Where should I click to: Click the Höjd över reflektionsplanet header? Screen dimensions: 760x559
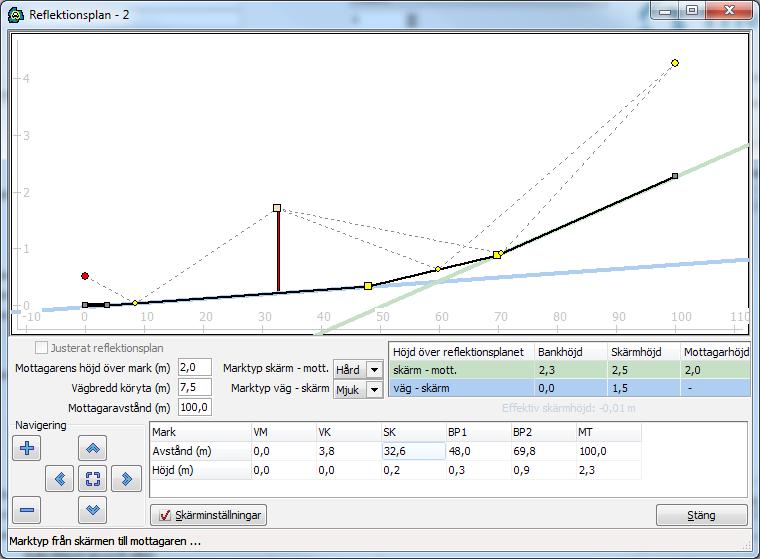(x=461, y=352)
